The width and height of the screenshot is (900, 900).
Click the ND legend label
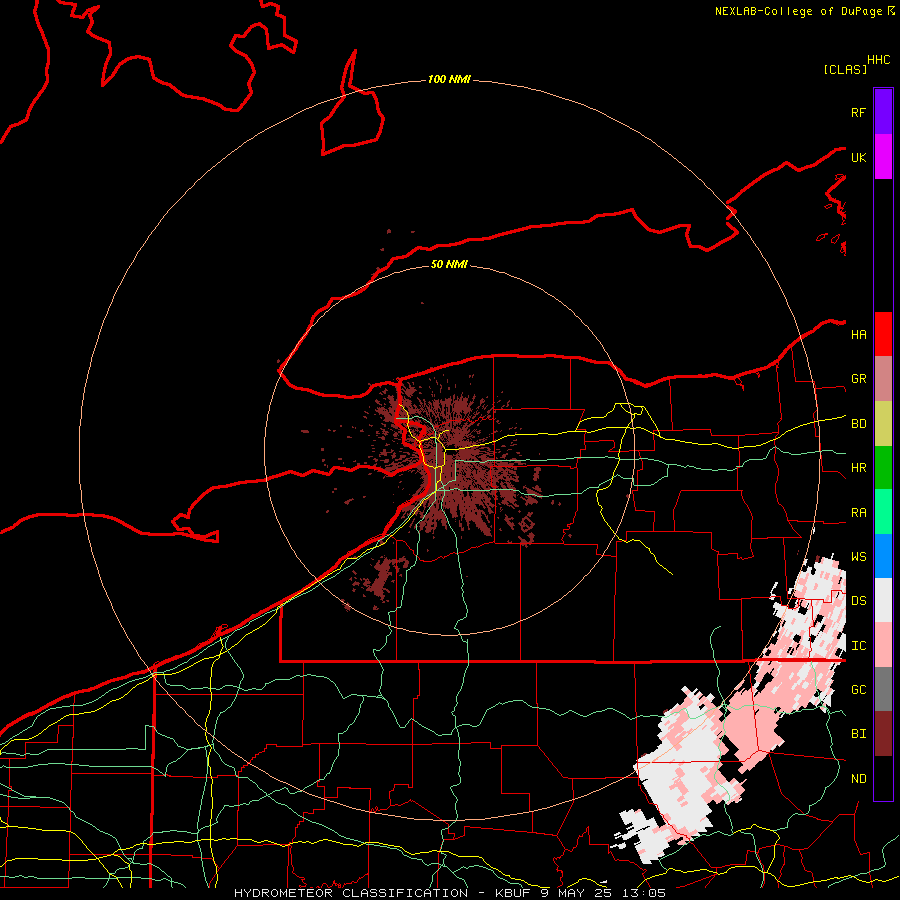[858, 779]
